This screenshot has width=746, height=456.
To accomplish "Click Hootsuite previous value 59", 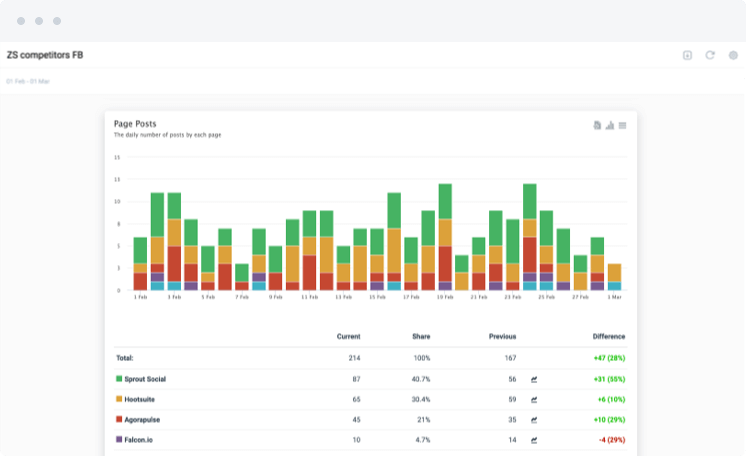I will point(512,399).
